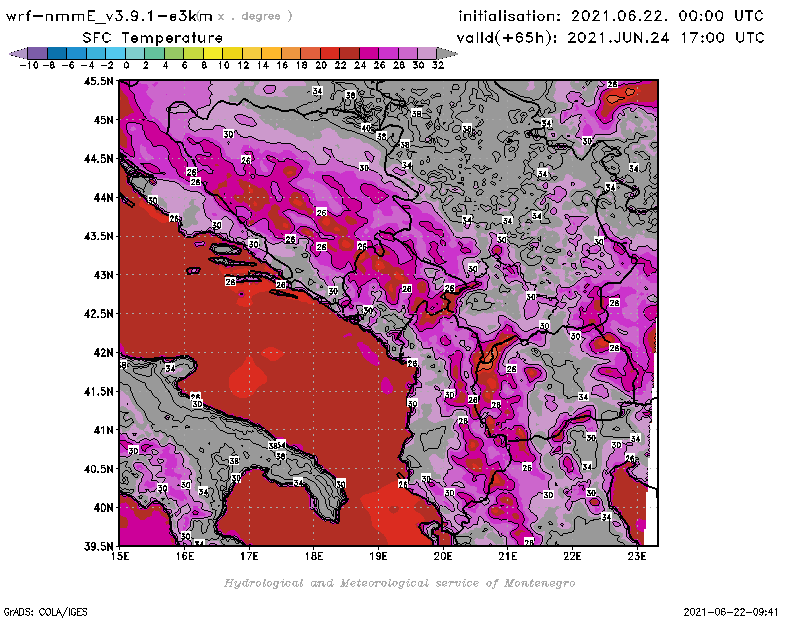
Task: Select the 39.5N latitude label
Action: [98, 547]
